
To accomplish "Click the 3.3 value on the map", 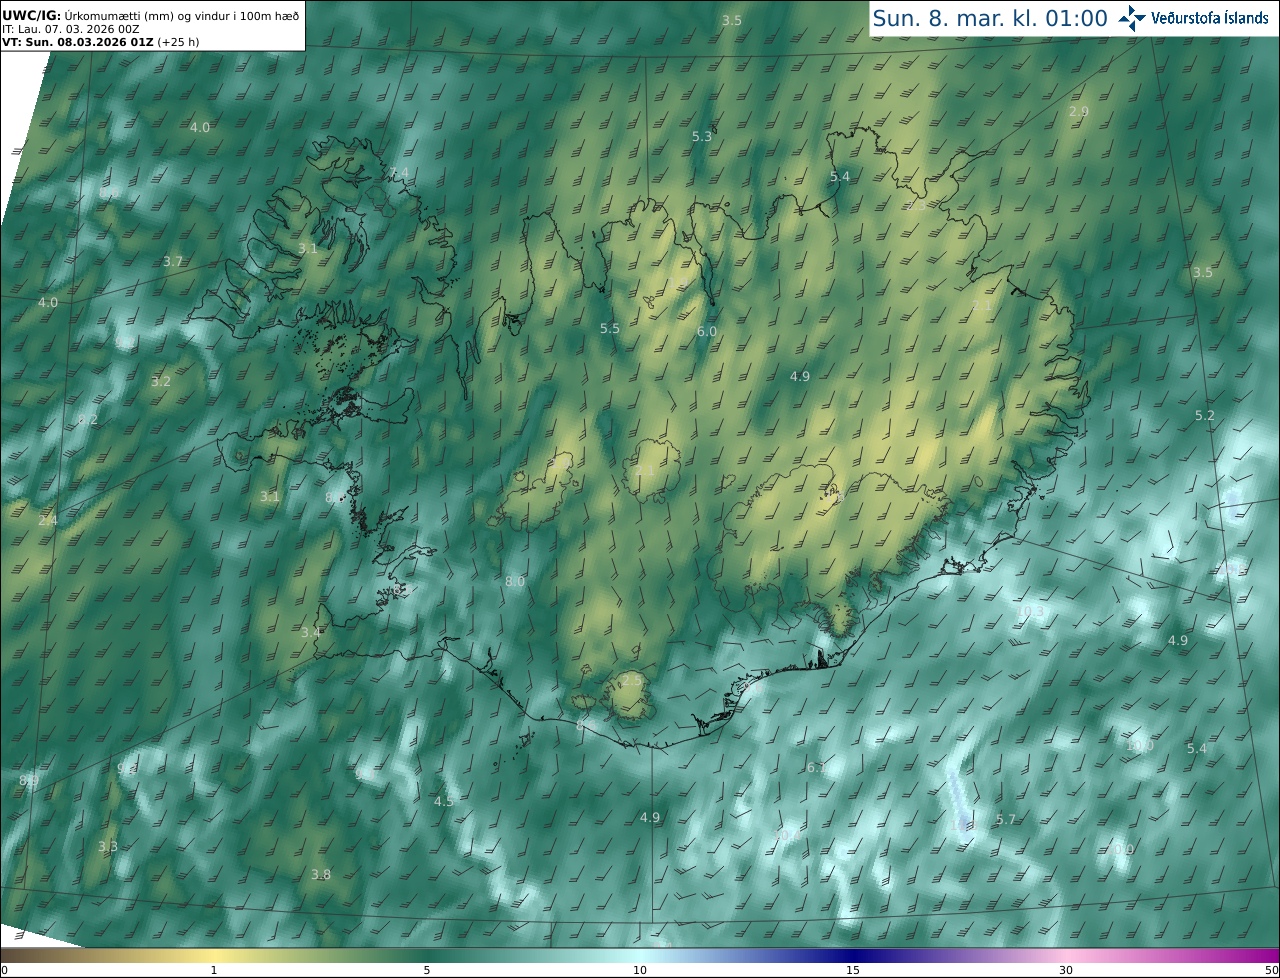I will coord(108,846).
